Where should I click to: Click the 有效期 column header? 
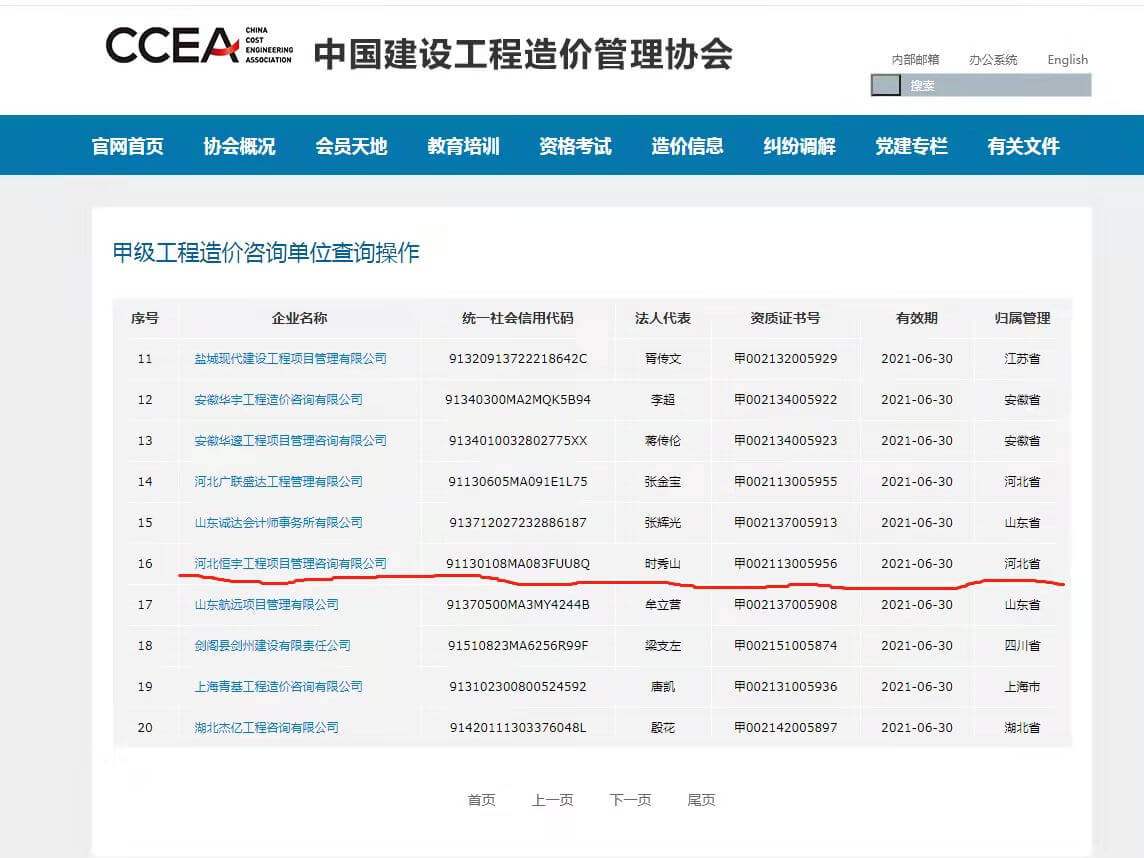click(x=916, y=318)
